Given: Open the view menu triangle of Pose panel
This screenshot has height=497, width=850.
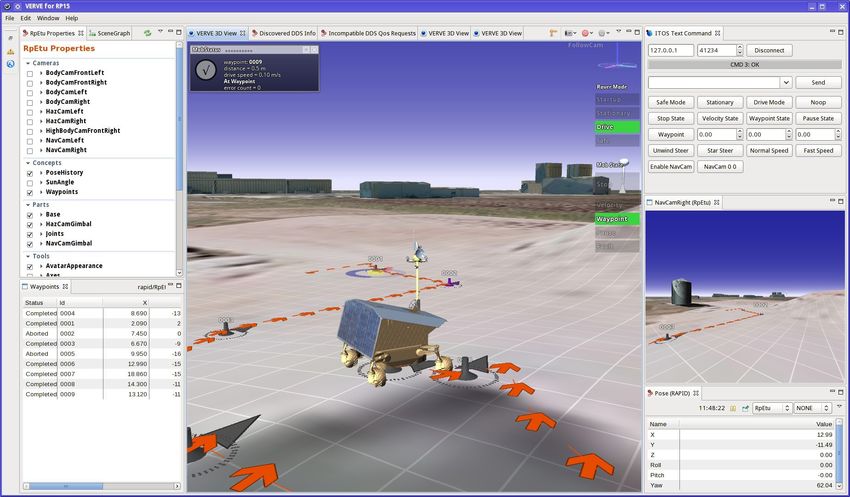Looking at the screenshot, I should coord(839,406).
